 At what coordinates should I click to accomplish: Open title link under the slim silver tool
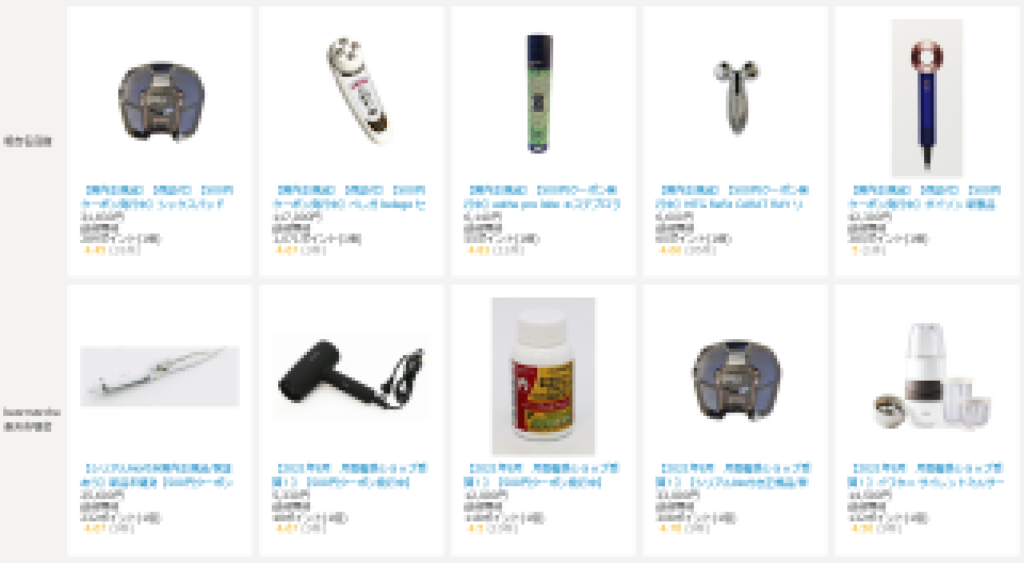(x=157, y=475)
